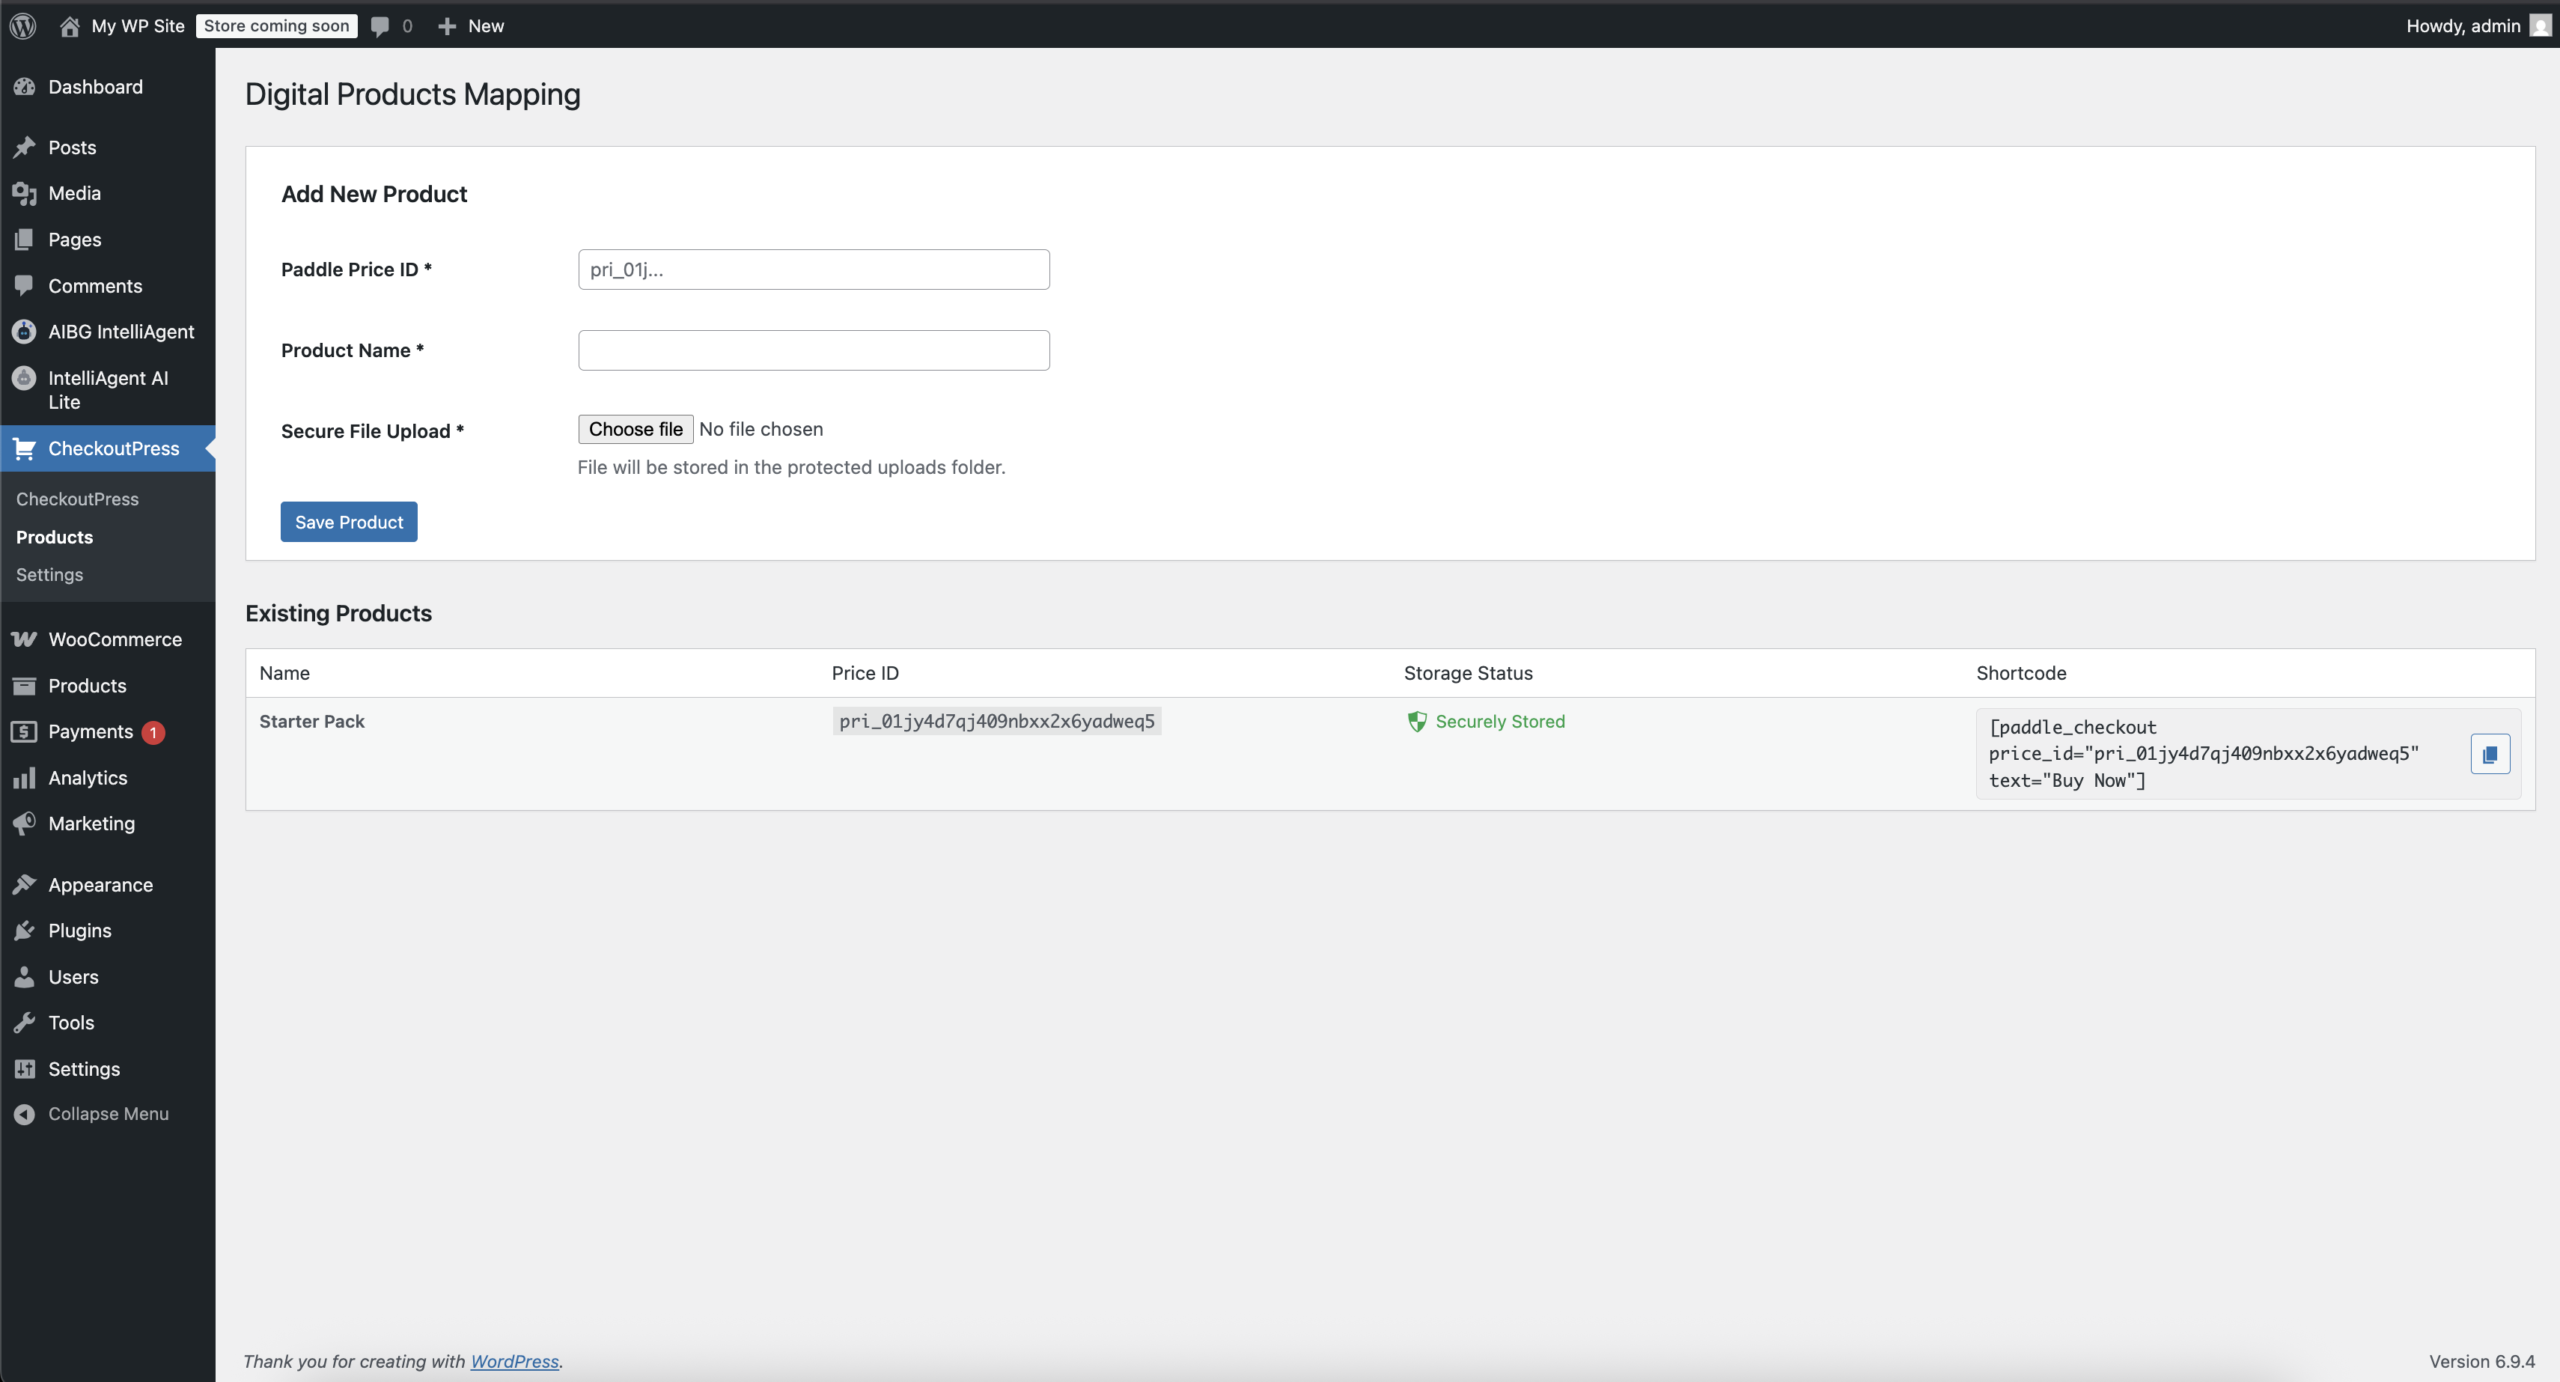Click the WordPress logo icon
The width and height of the screenshot is (2560, 1382).
[x=24, y=26]
